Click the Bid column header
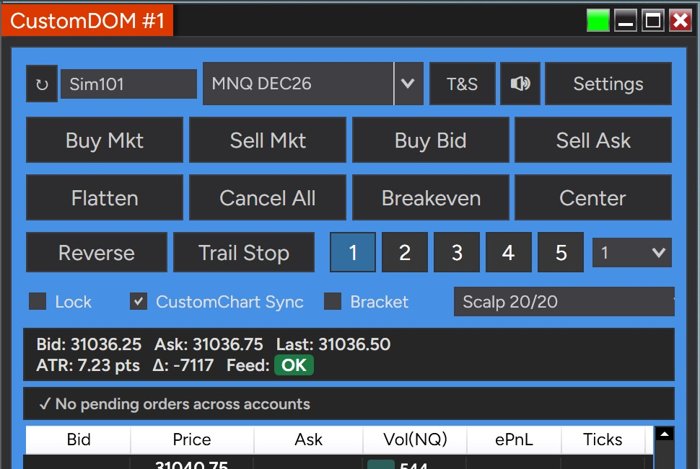The width and height of the screenshot is (700, 469). [78, 440]
